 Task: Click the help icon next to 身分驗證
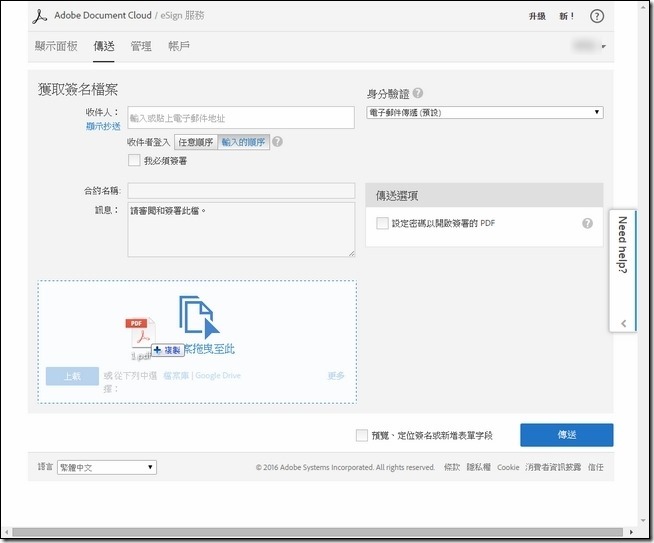coord(418,93)
